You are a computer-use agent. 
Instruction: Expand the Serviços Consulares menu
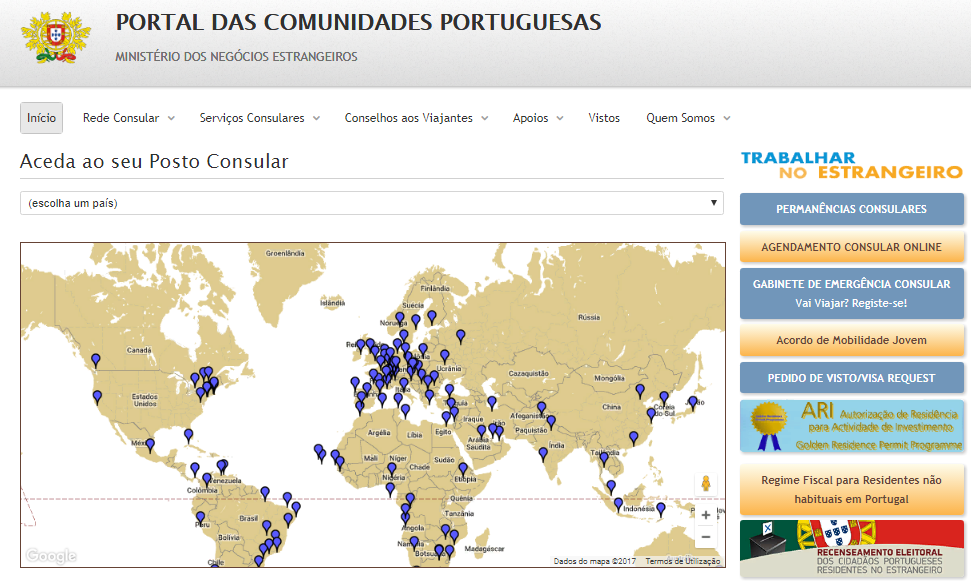259,118
